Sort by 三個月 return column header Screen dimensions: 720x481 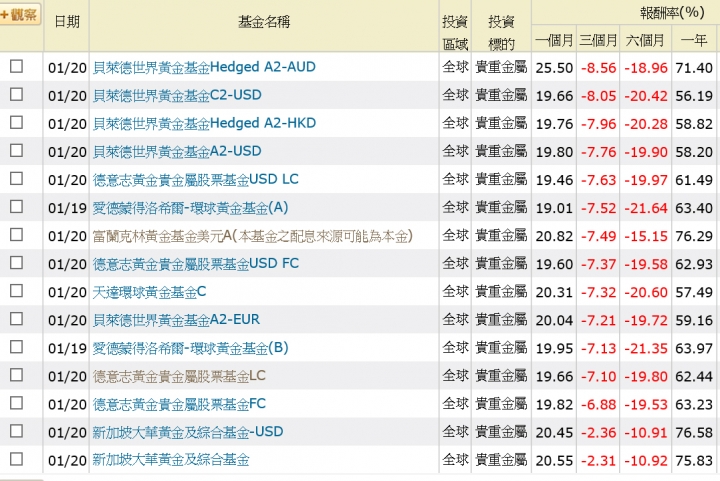[598, 40]
